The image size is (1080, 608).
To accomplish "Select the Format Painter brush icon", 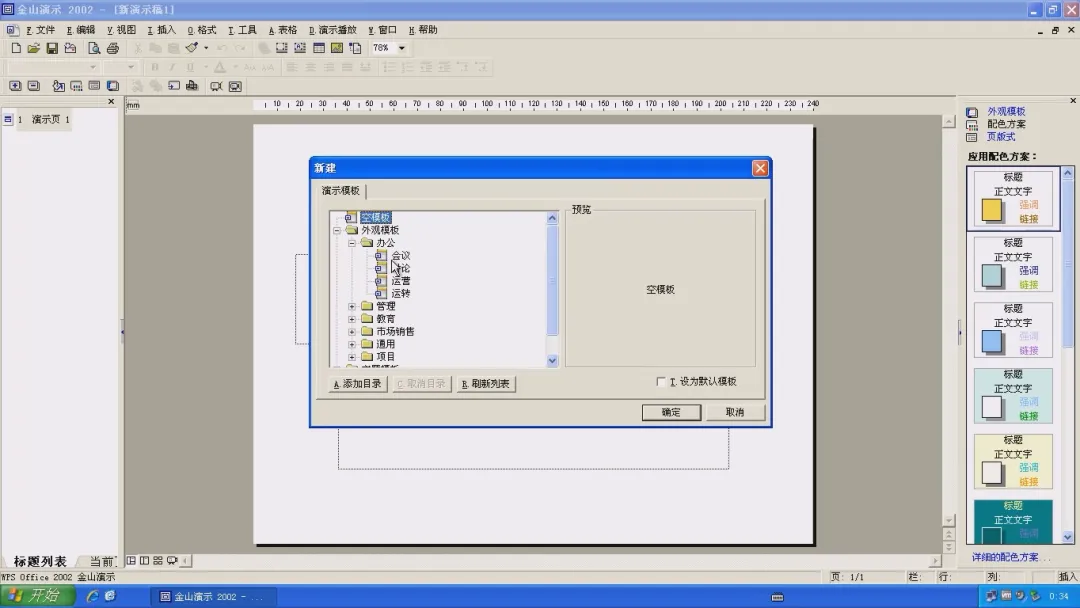I will [x=192, y=48].
